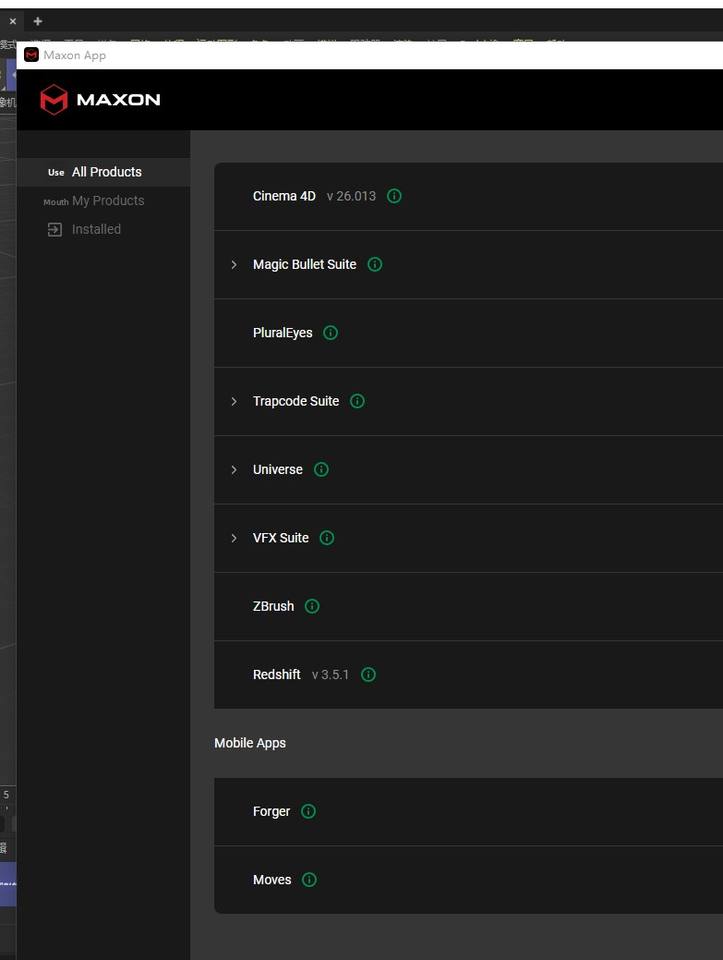Click the Installed sidebar icon

click(55, 230)
